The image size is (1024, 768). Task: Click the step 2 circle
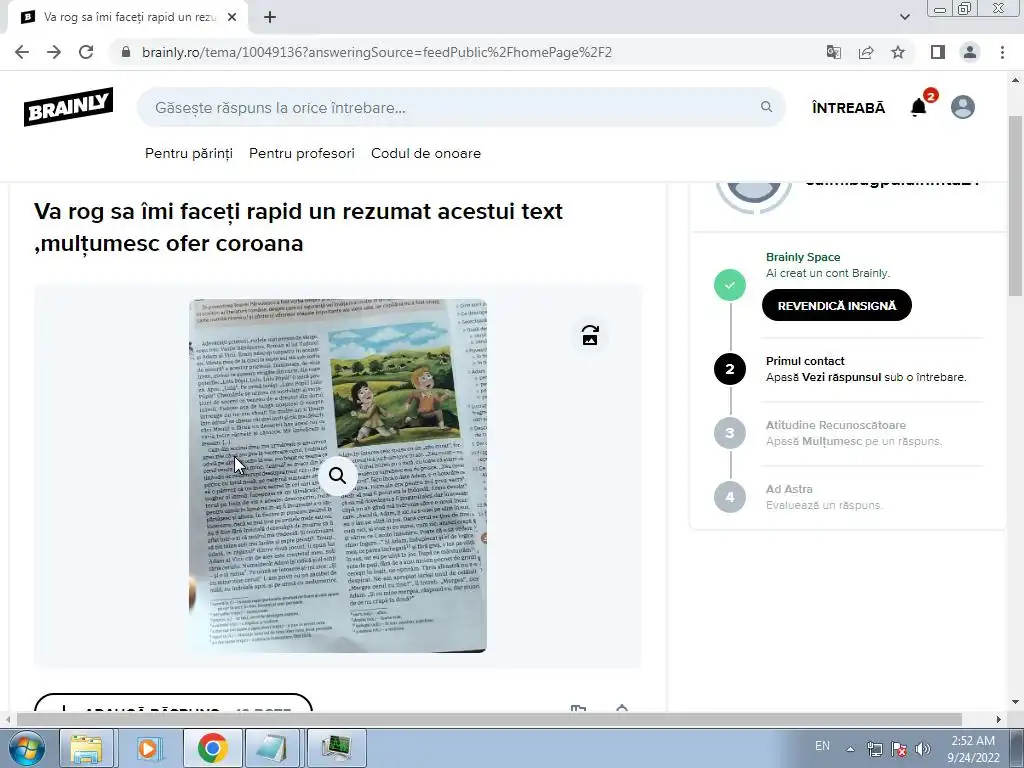coord(729,369)
